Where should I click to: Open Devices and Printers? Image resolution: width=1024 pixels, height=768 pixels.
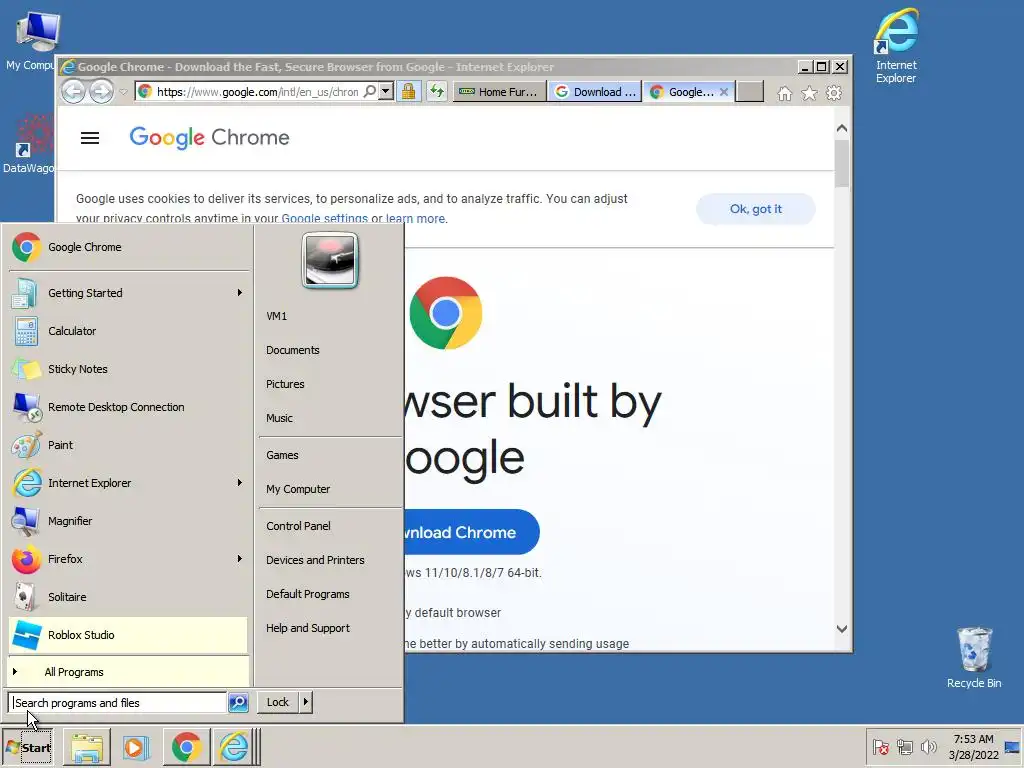pos(315,560)
